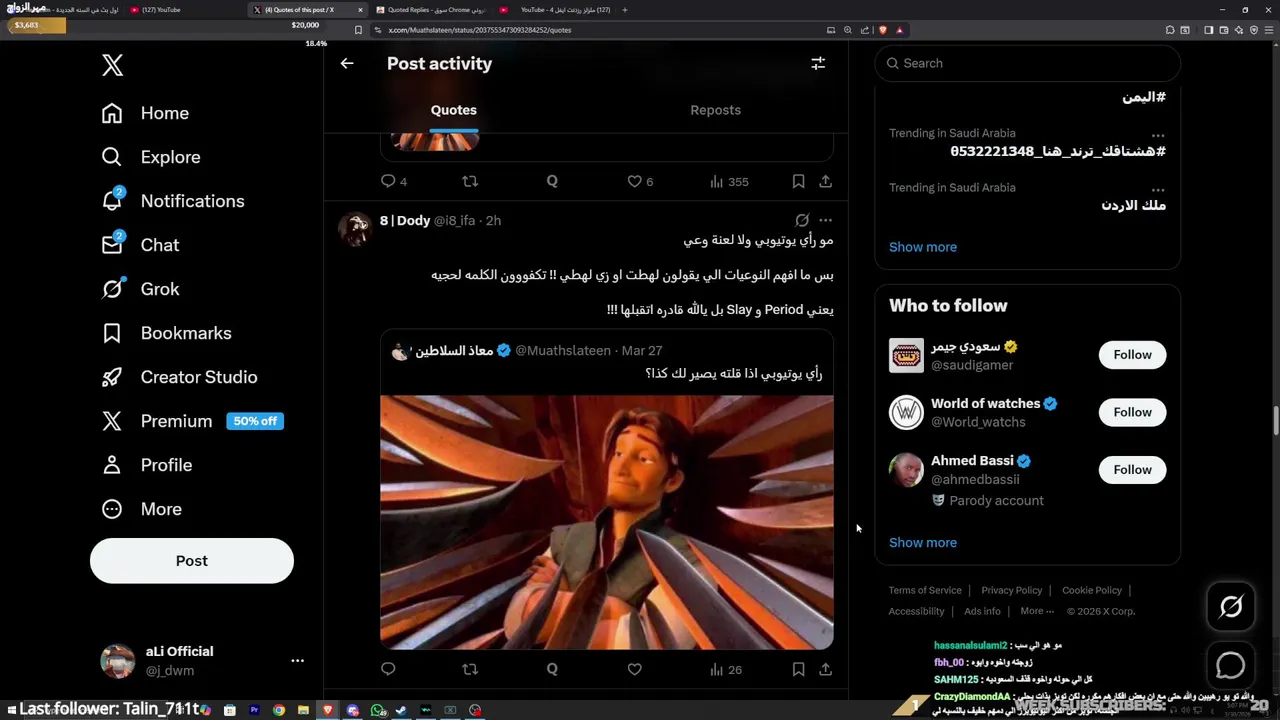Click the X logo in the sidebar
Image resolution: width=1280 pixels, height=720 pixels.
[x=112, y=66]
